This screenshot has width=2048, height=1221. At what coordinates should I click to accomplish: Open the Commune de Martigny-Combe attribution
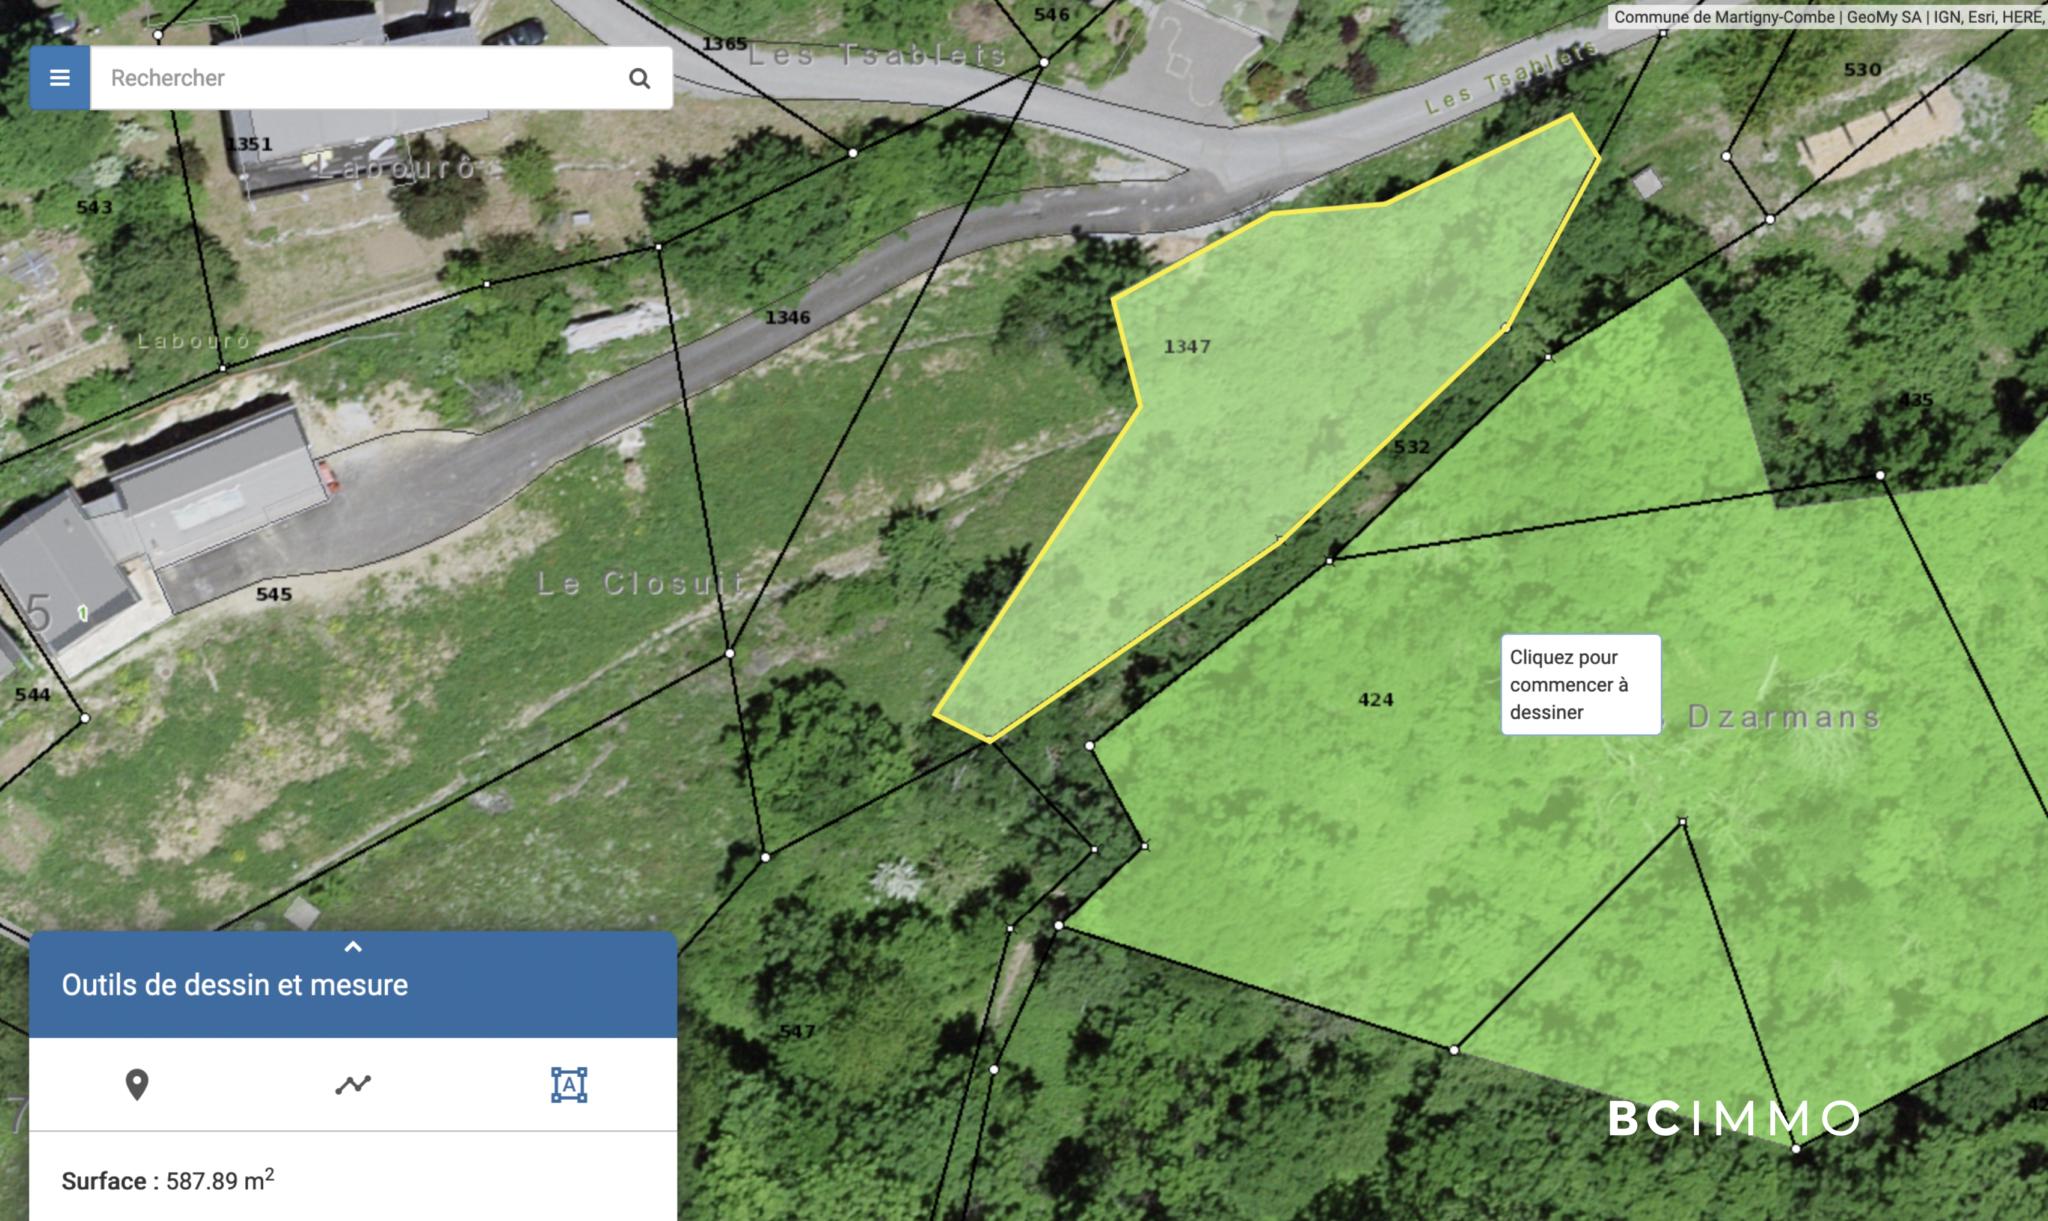pyautogui.click(x=1724, y=17)
